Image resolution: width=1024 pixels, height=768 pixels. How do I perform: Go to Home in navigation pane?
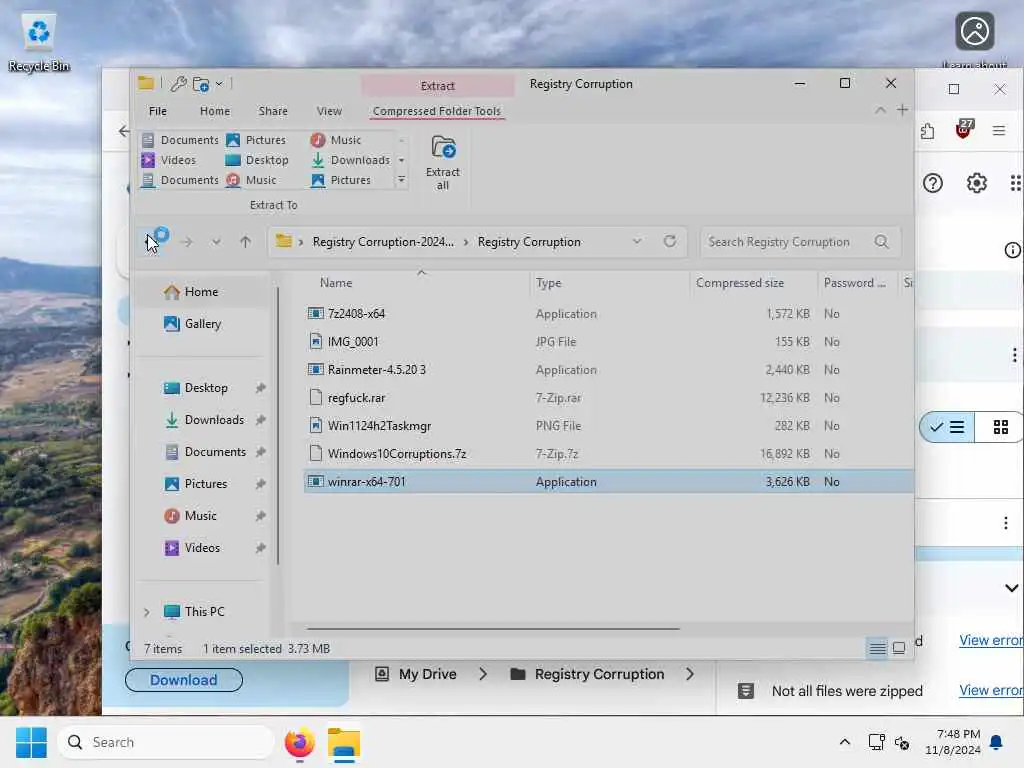tap(201, 292)
